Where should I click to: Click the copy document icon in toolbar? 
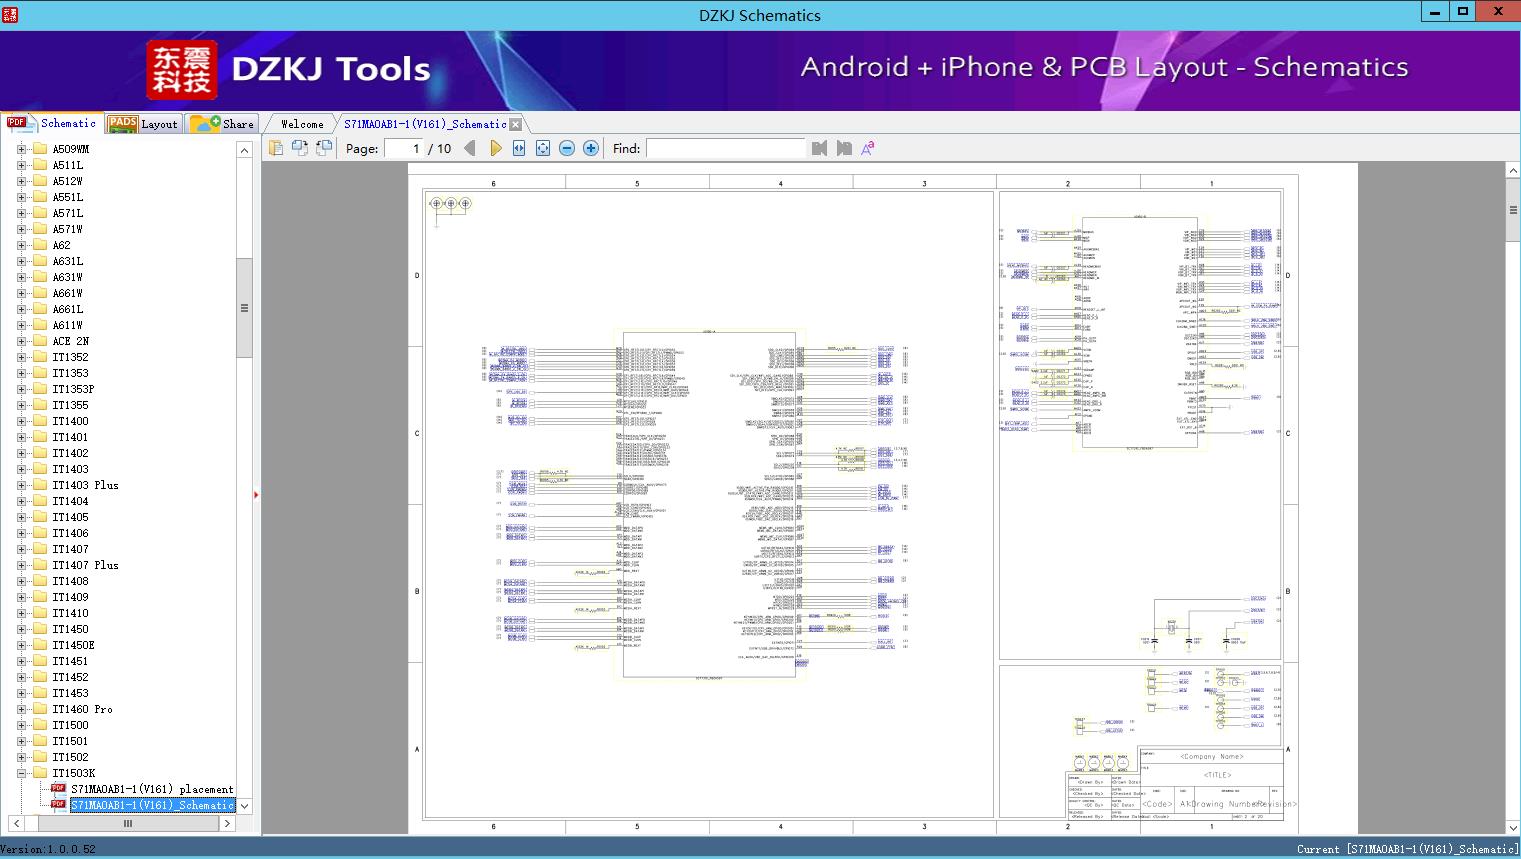(276, 148)
